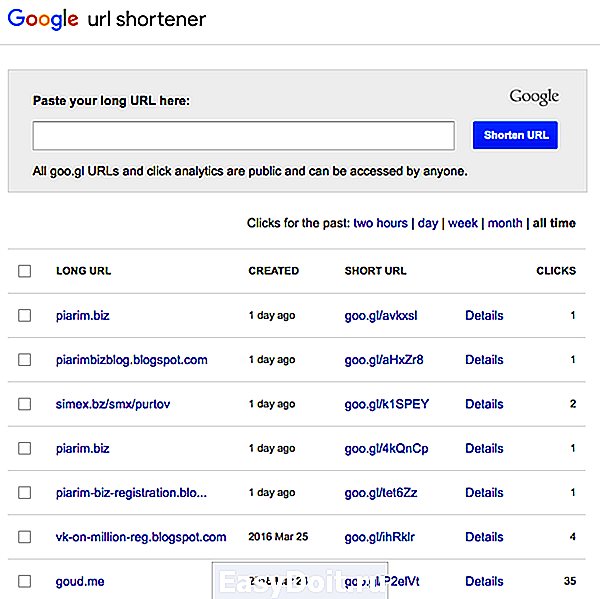This screenshot has width=600, height=599.
Task: Click the long URL input field
Action: 244,136
